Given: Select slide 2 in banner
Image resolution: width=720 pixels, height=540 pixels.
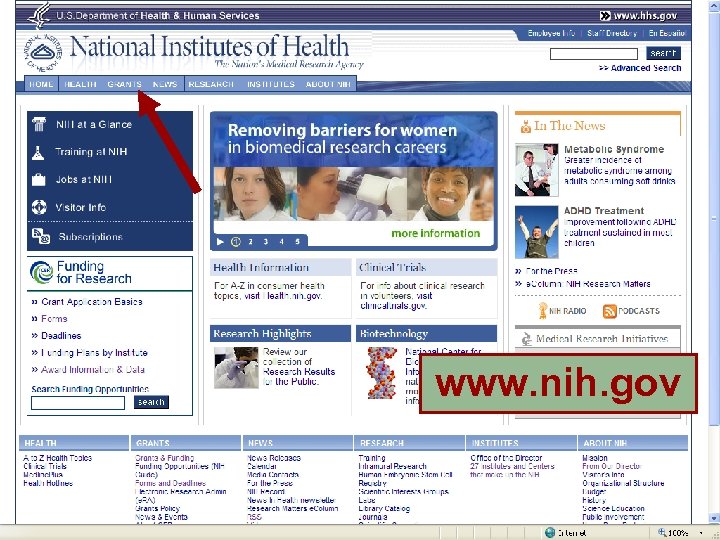Looking at the screenshot, I should pyautogui.click(x=251, y=242).
